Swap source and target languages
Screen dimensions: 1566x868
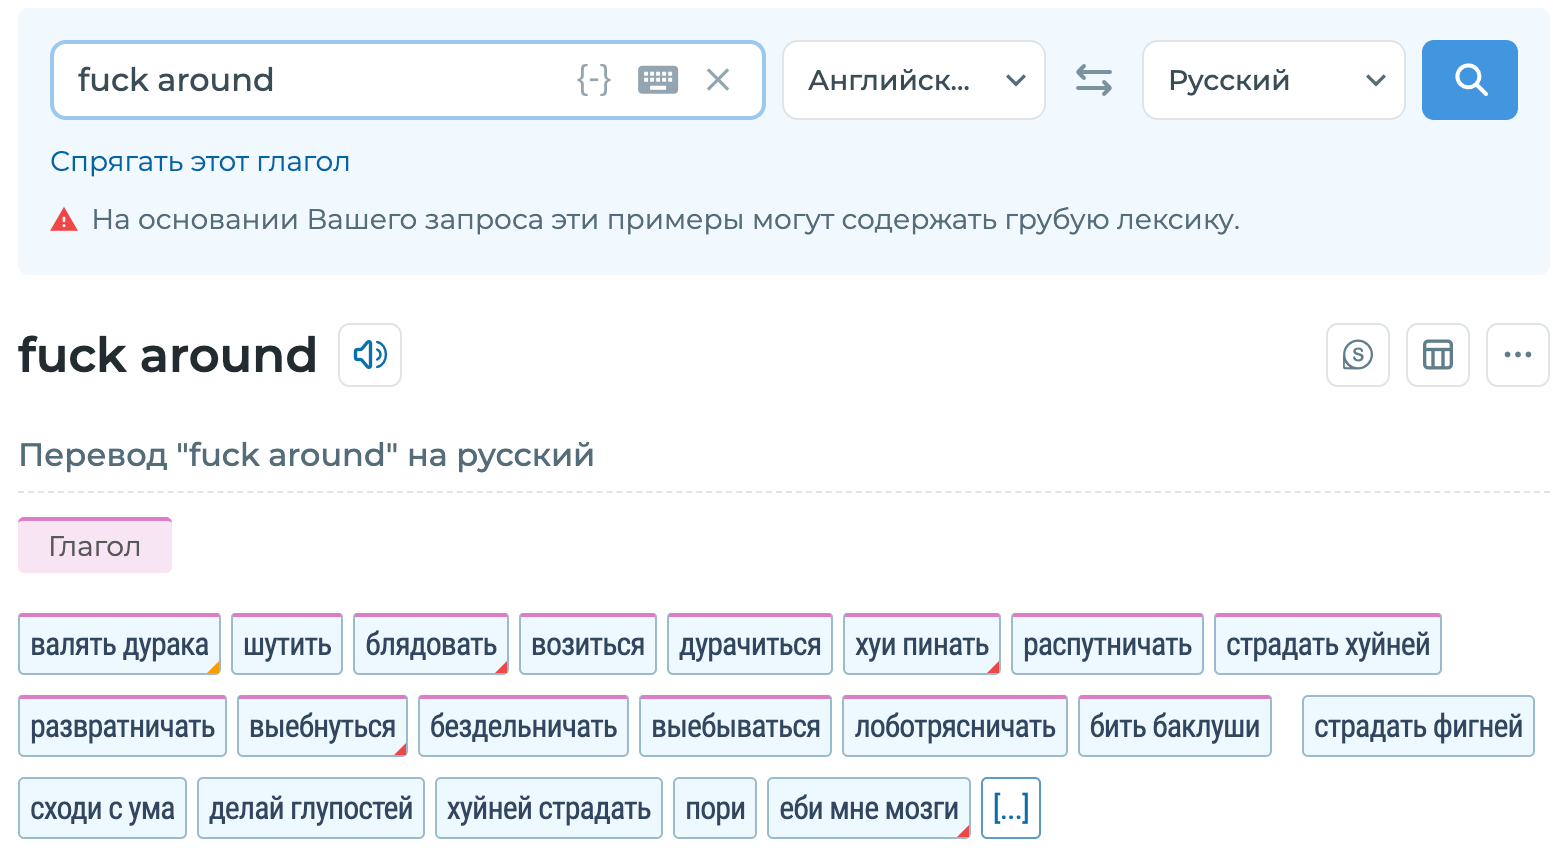(1093, 80)
